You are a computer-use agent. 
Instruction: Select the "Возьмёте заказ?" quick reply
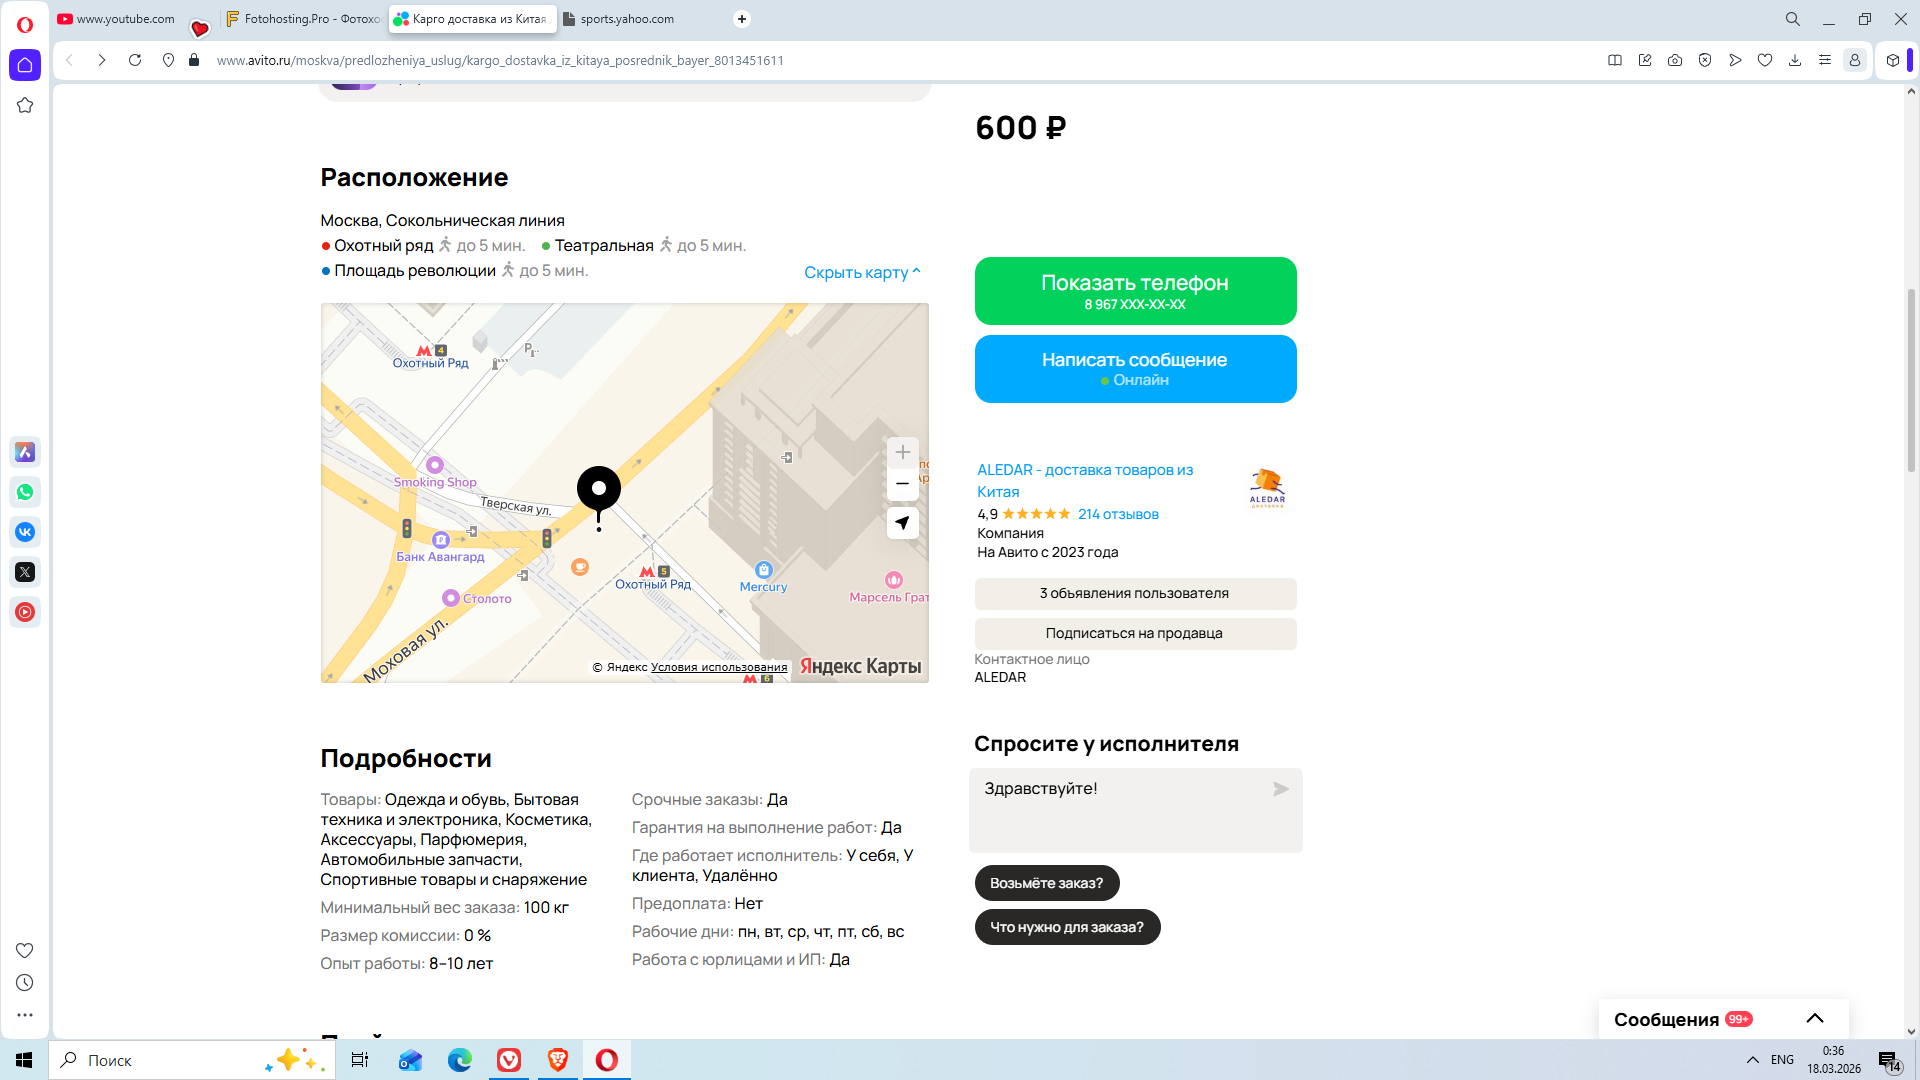[x=1046, y=883]
